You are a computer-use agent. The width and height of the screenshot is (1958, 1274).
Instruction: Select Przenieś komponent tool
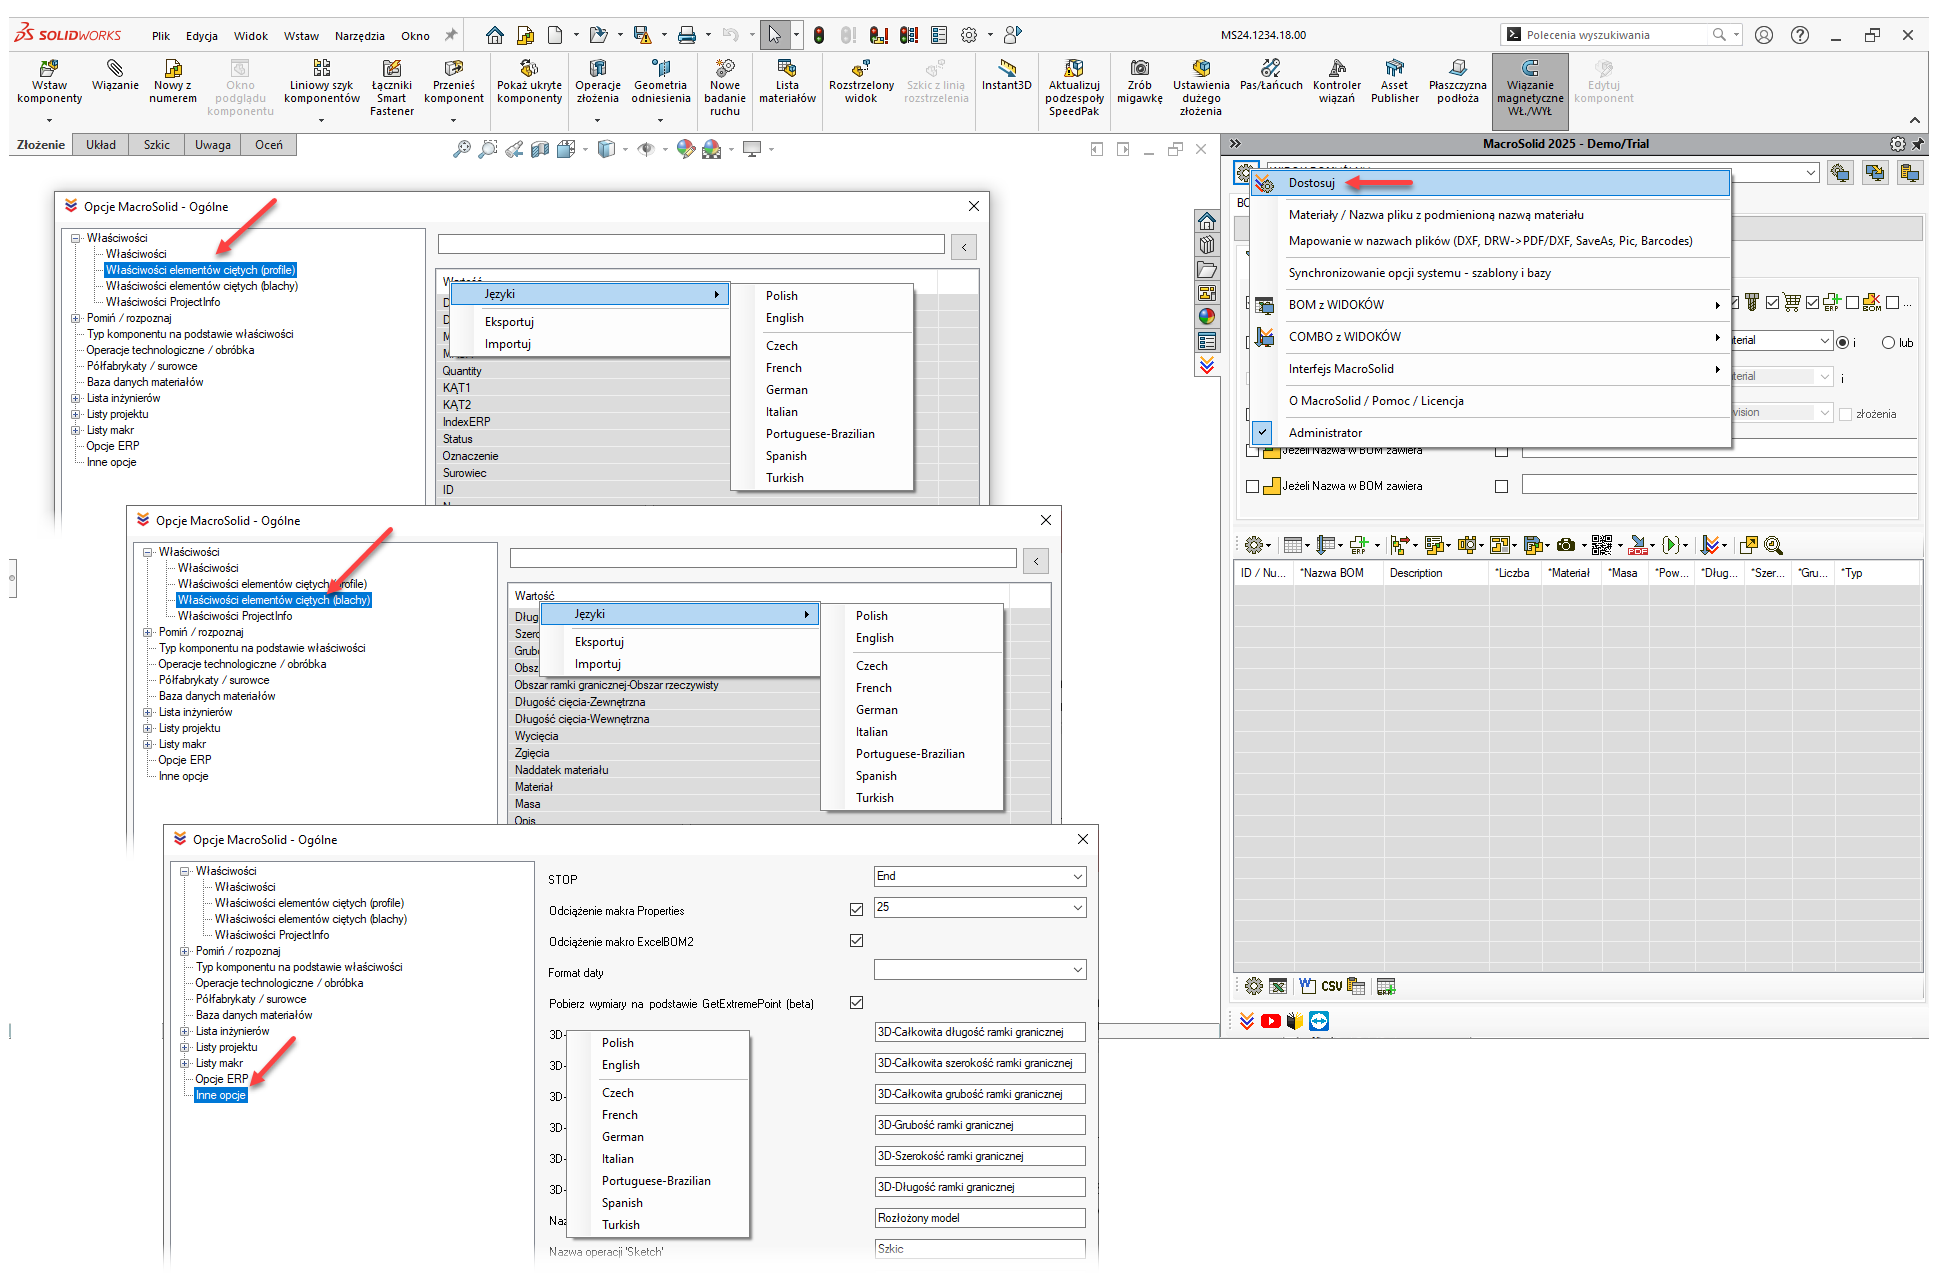[x=453, y=82]
